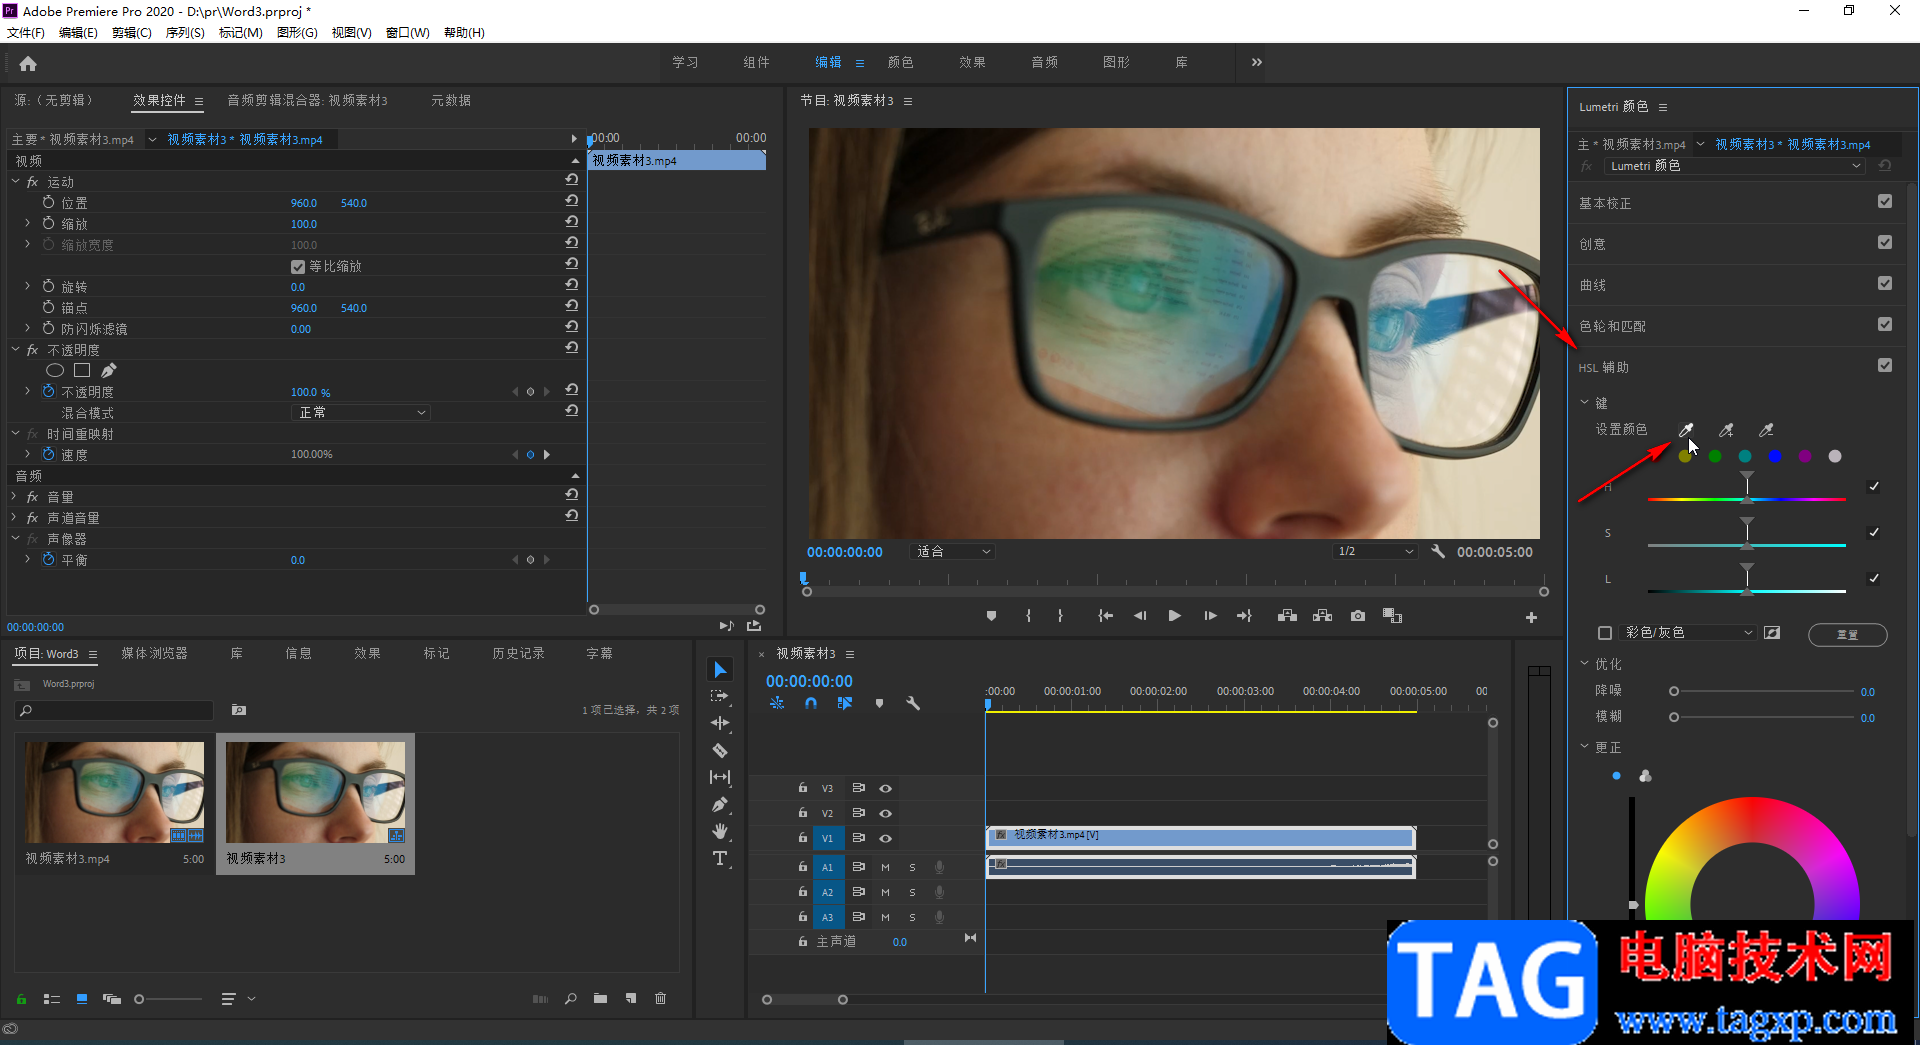1920x1045 pixels.
Task: Open the File menu
Action: pos(26,33)
